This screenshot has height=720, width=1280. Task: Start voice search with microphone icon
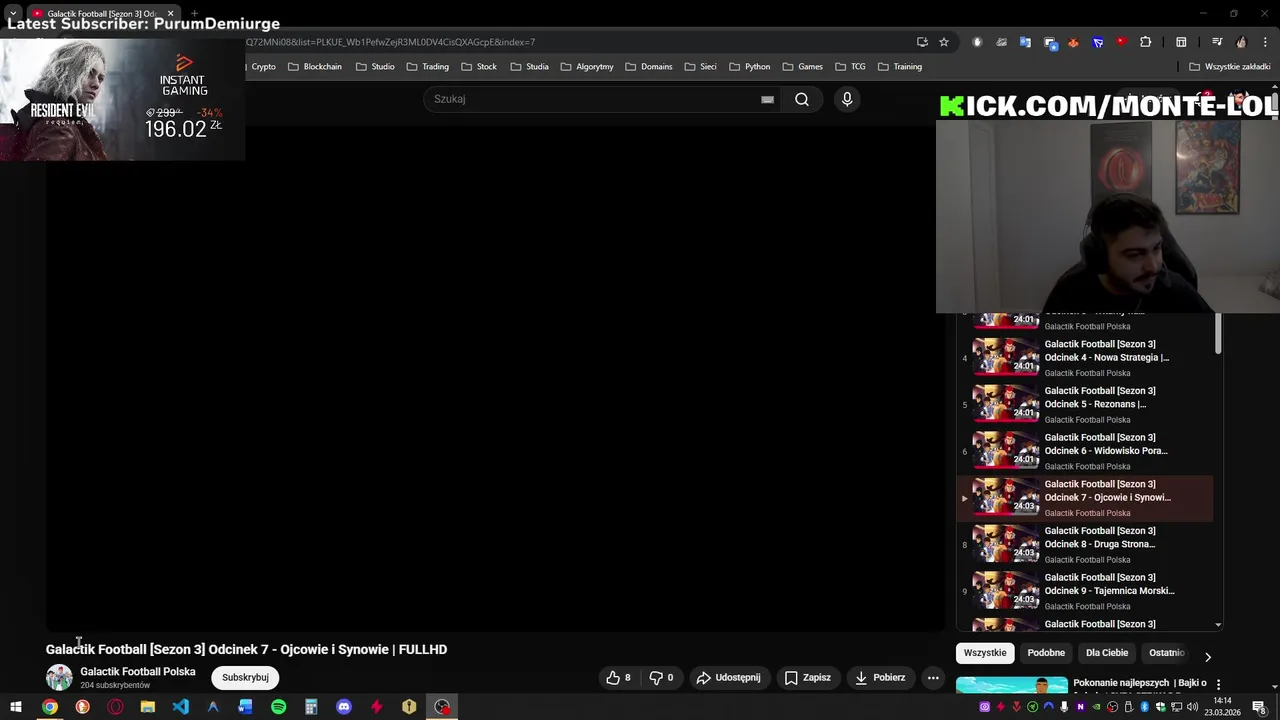click(x=847, y=99)
